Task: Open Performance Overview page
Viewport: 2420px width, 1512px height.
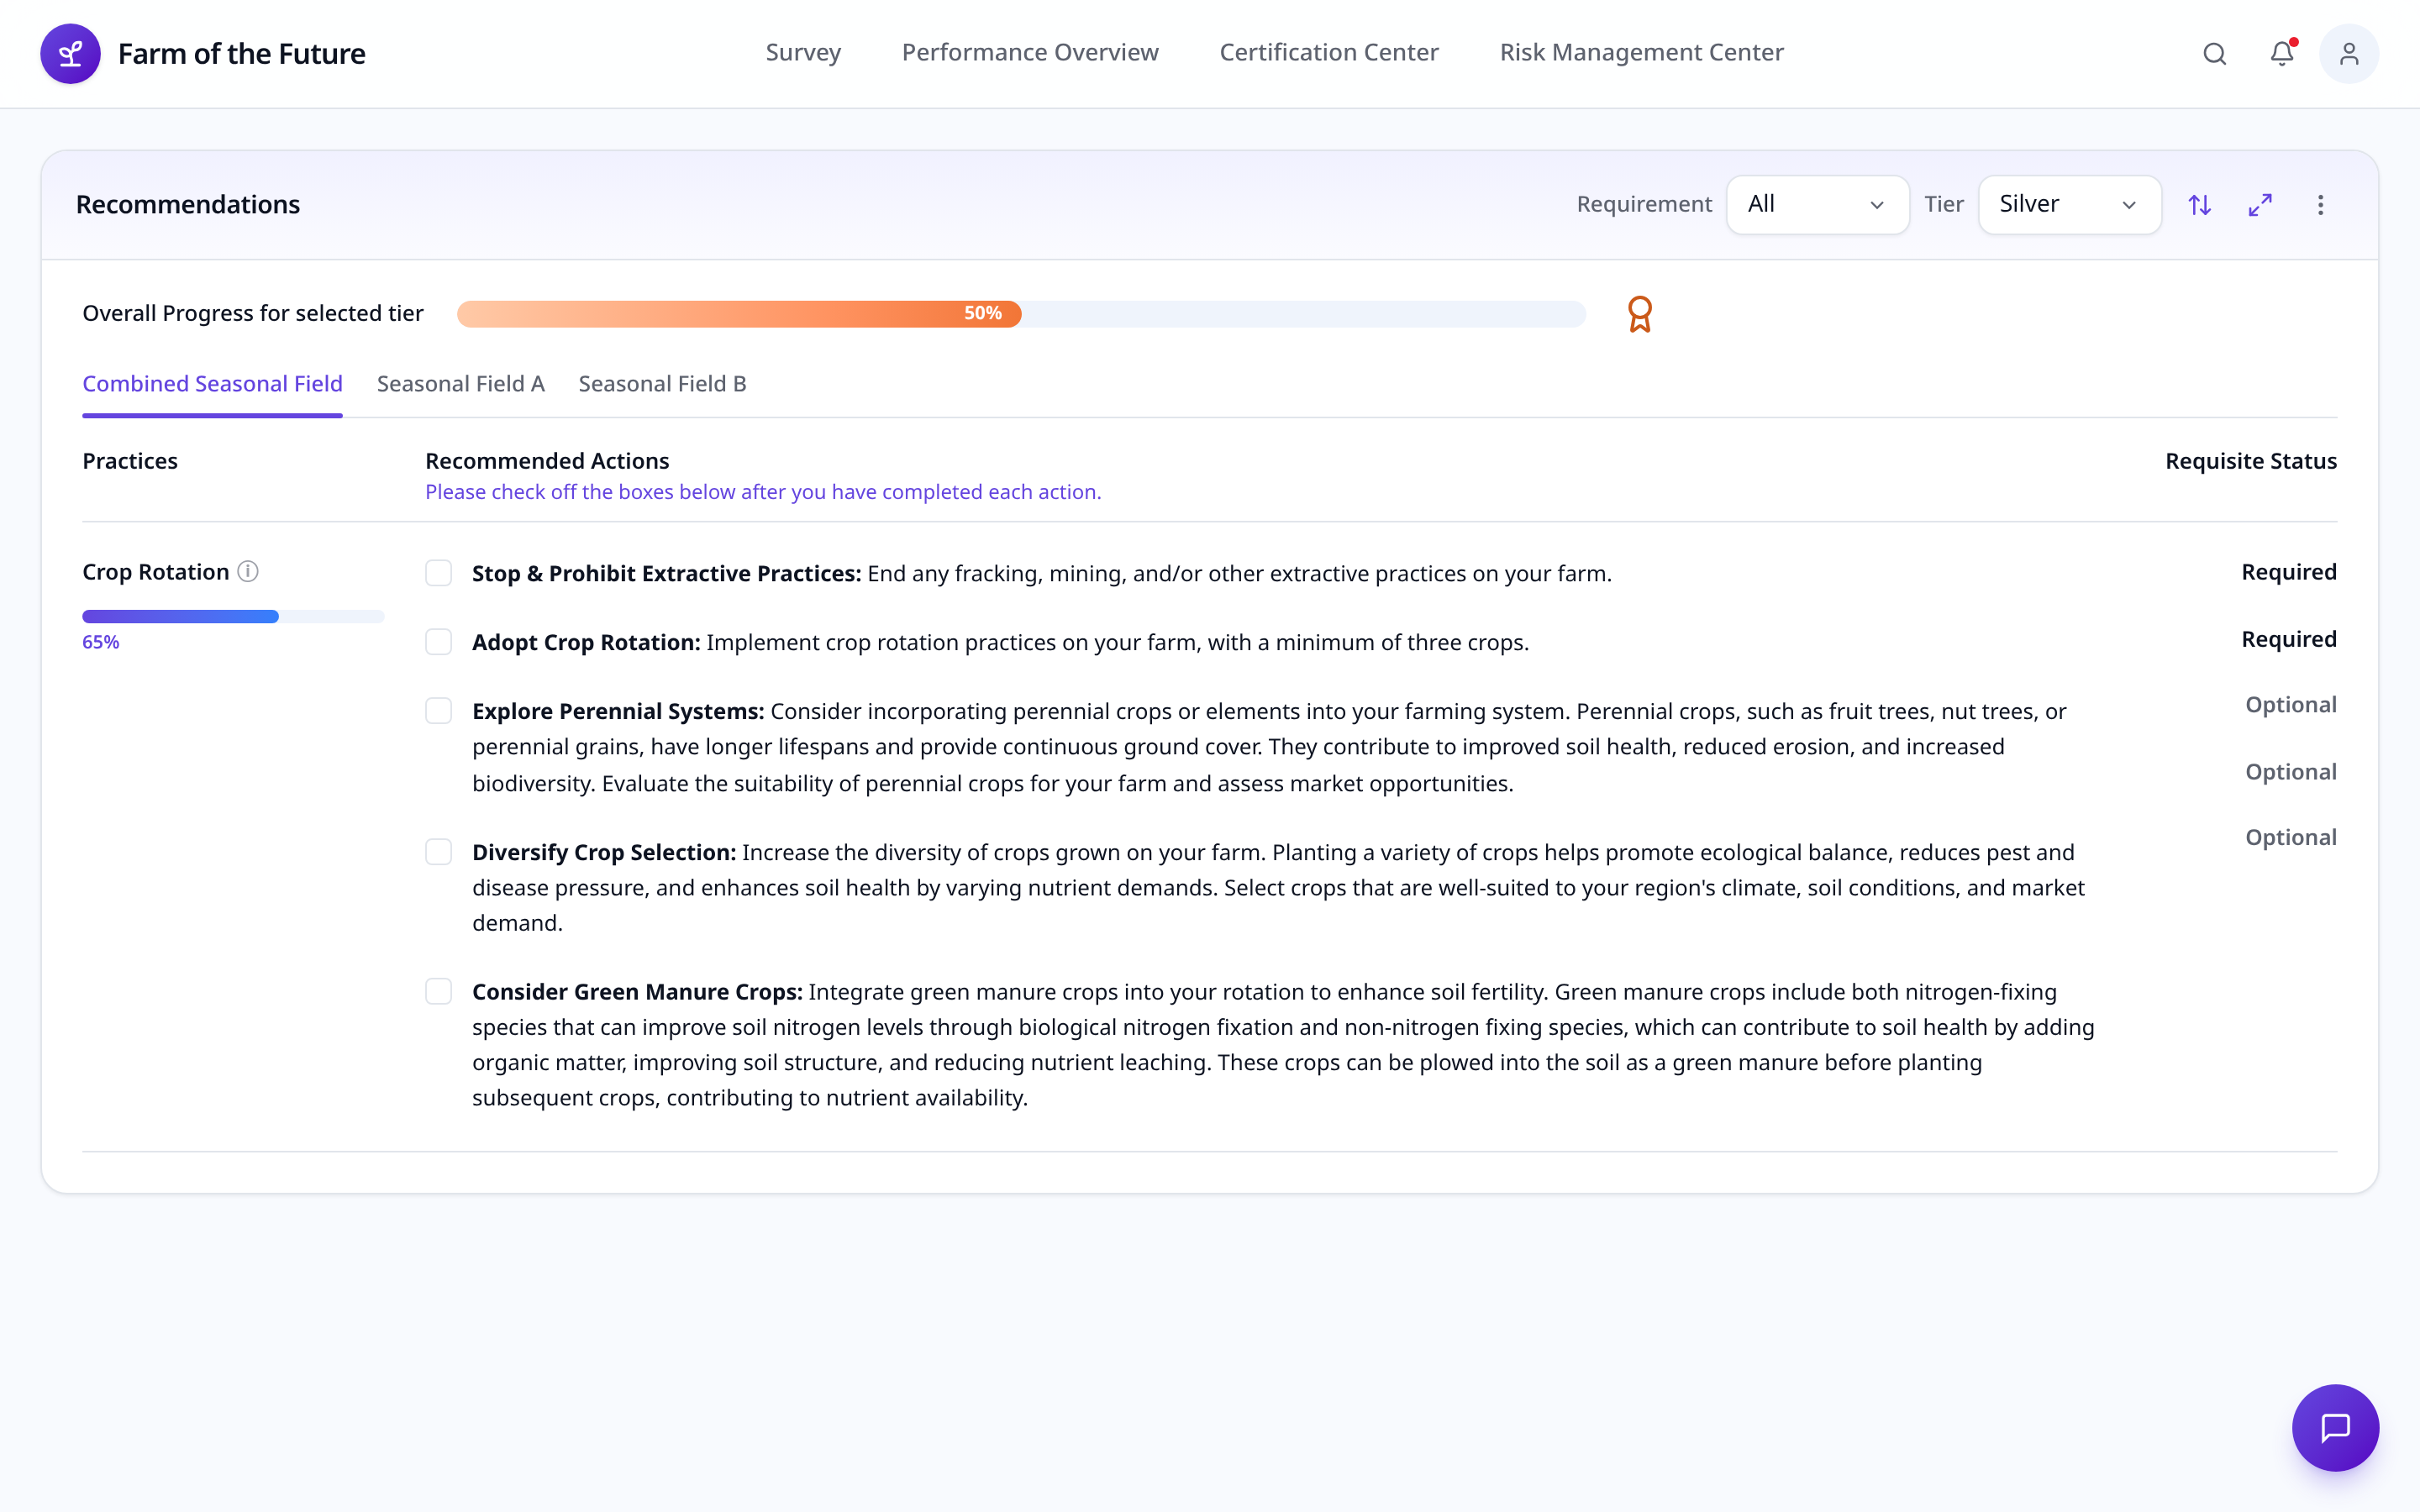Action: point(1030,52)
